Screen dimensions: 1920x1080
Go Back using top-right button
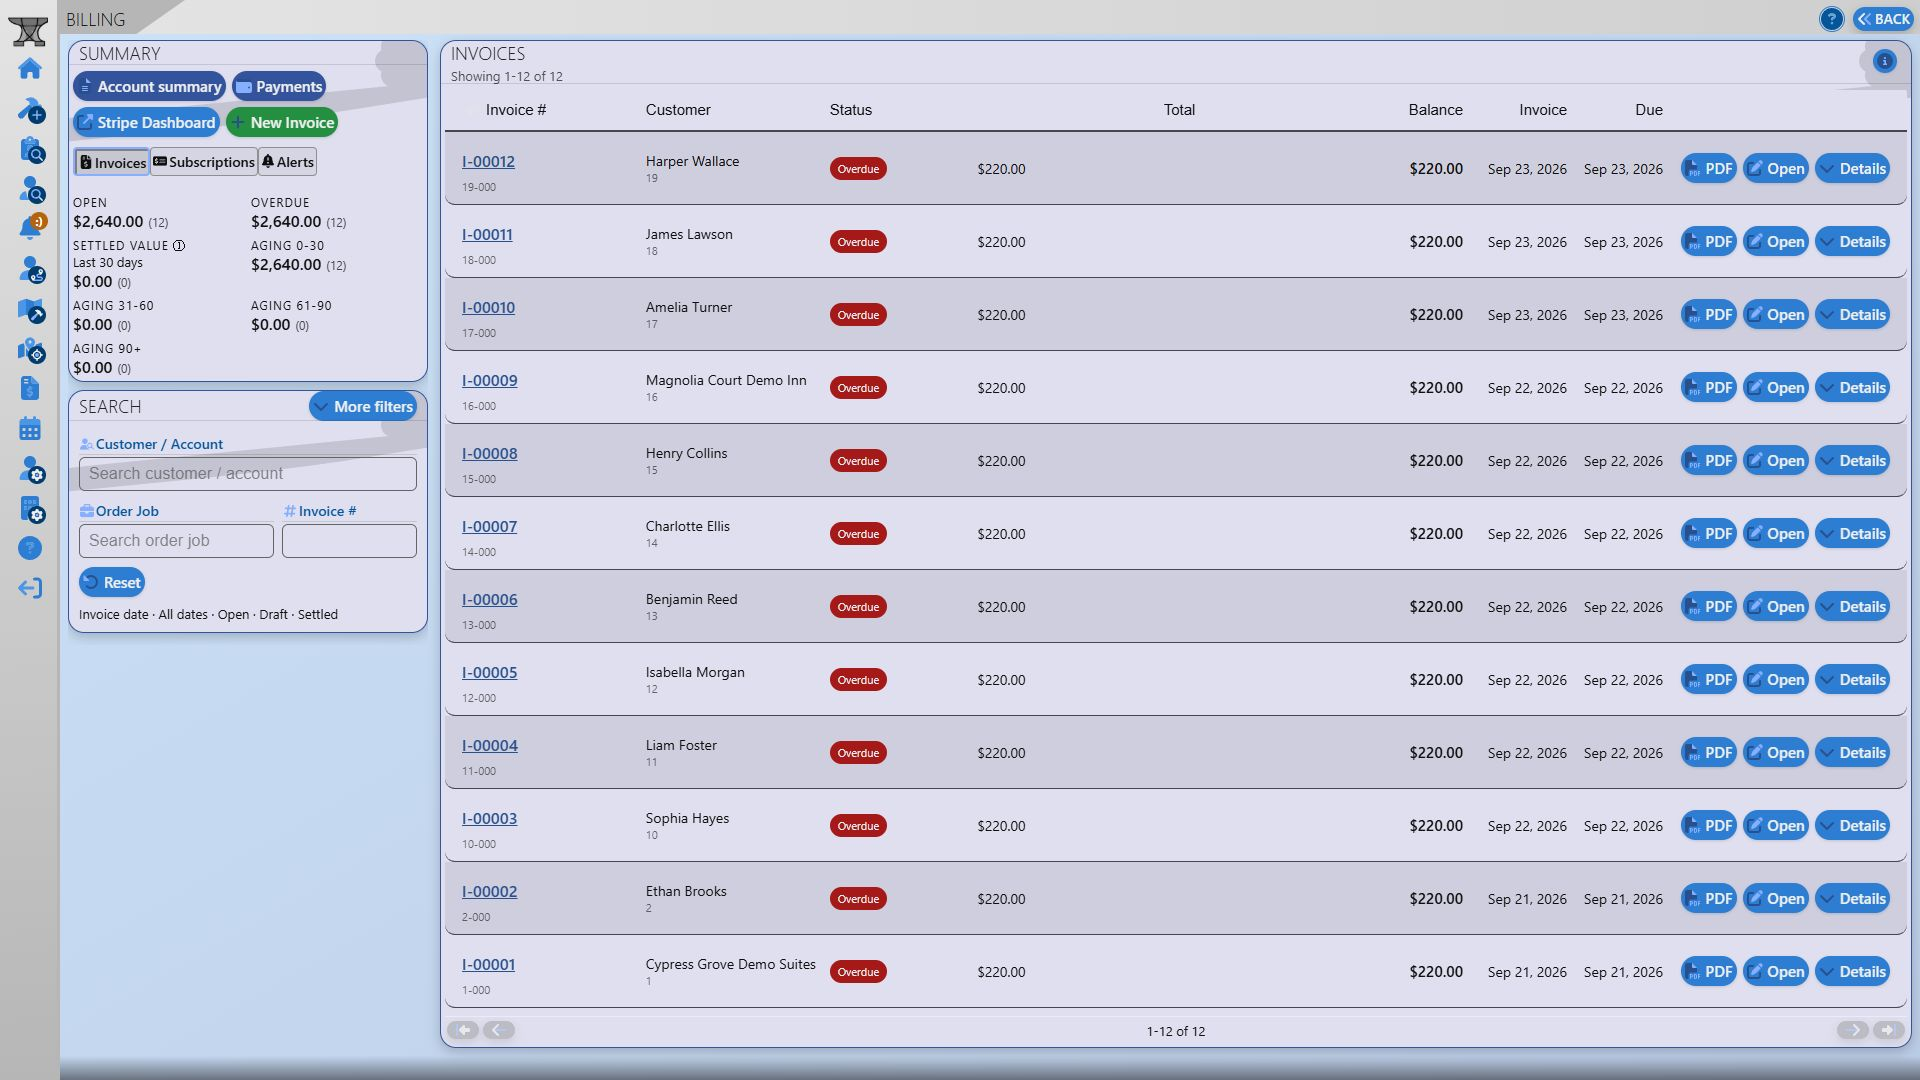click(1883, 19)
